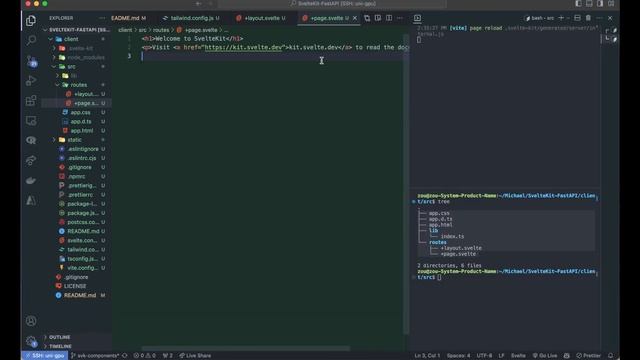Close the terminal panel

(x=610, y=18)
